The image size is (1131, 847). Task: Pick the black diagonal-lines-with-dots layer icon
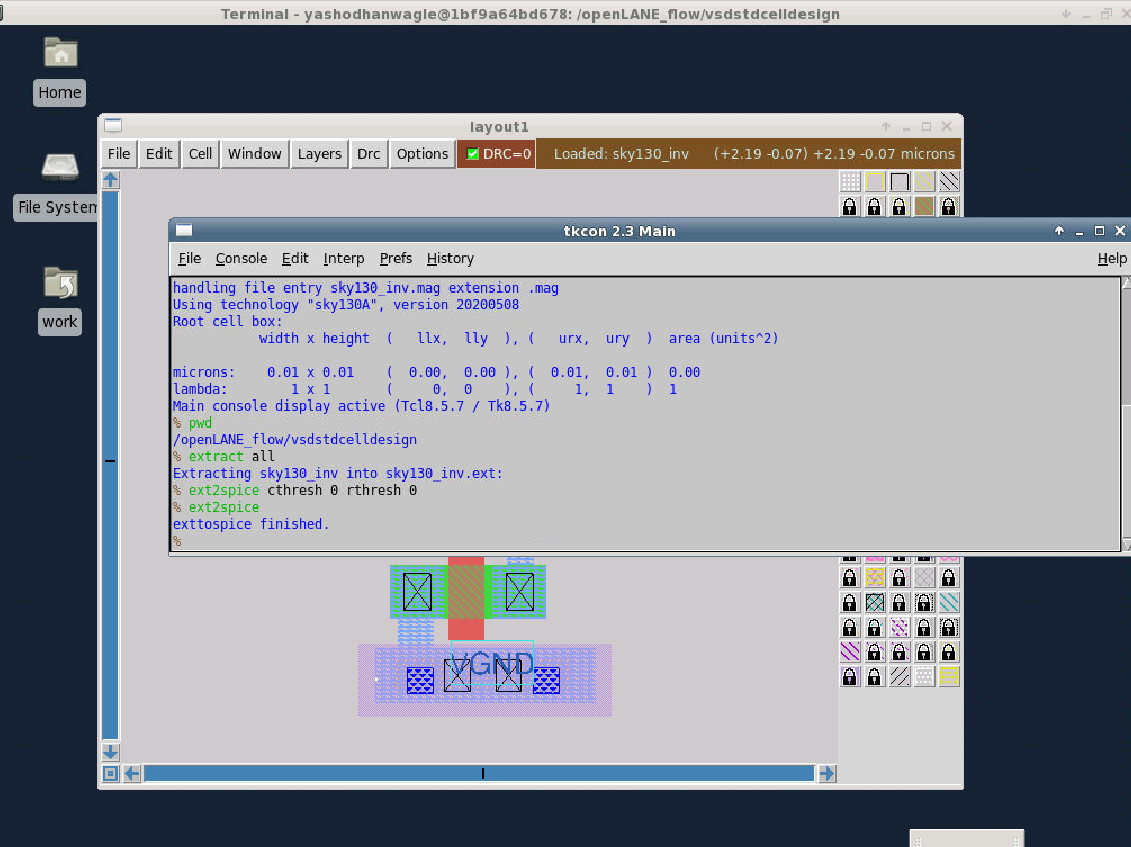tap(949, 181)
